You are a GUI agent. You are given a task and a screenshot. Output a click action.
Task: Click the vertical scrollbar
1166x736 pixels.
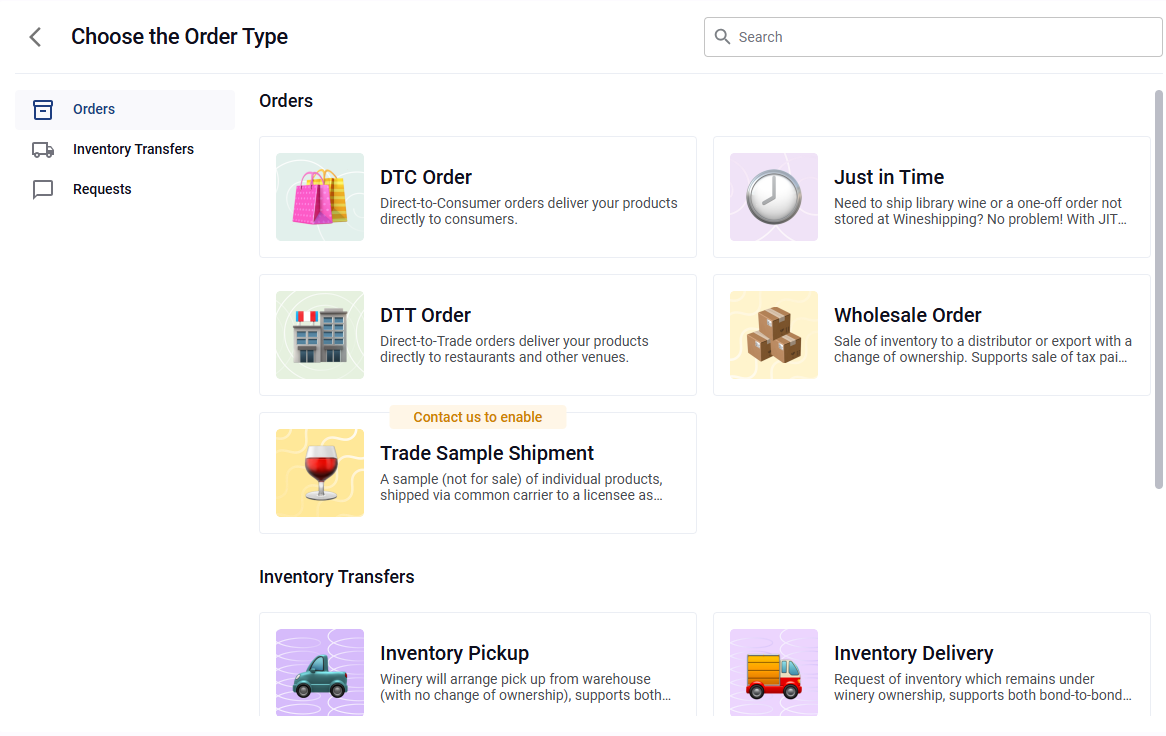click(x=1159, y=290)
